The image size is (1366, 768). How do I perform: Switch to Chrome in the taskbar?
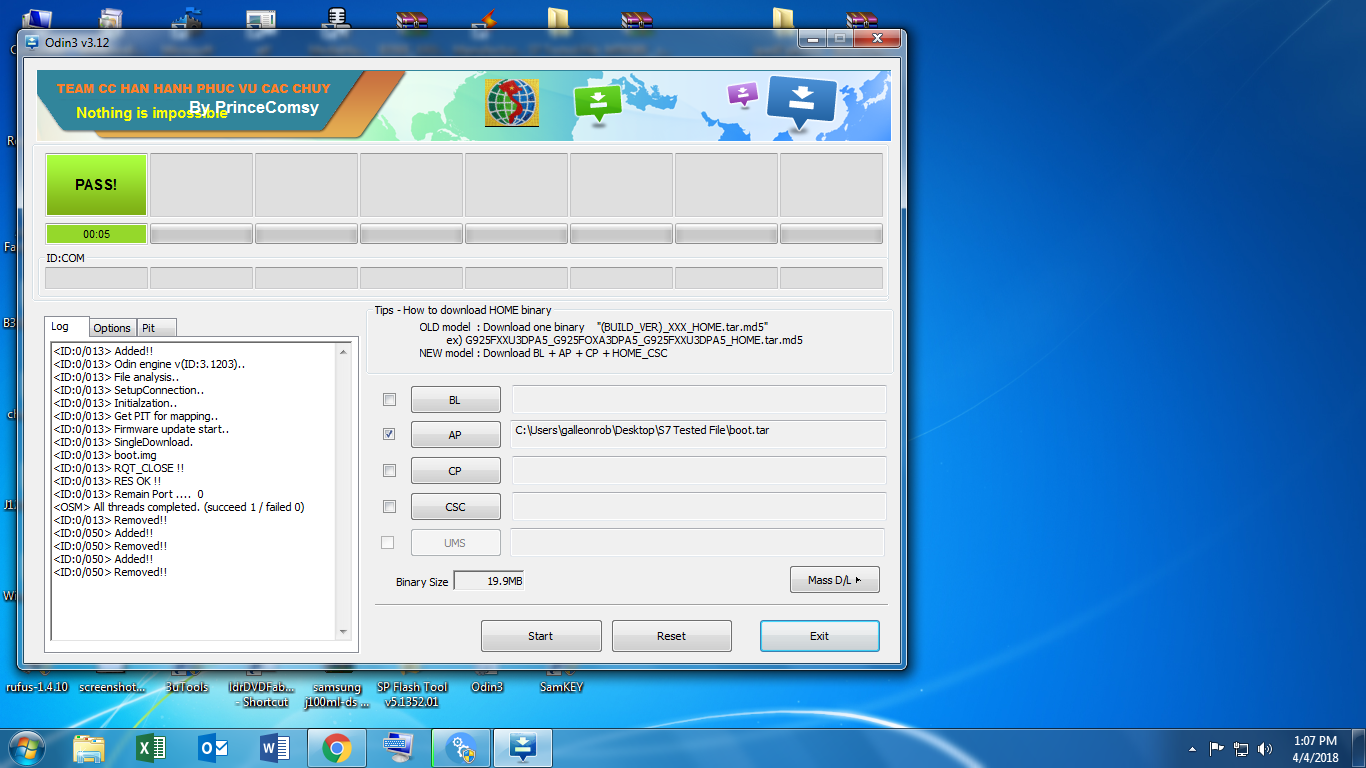(x=337, y=747)
